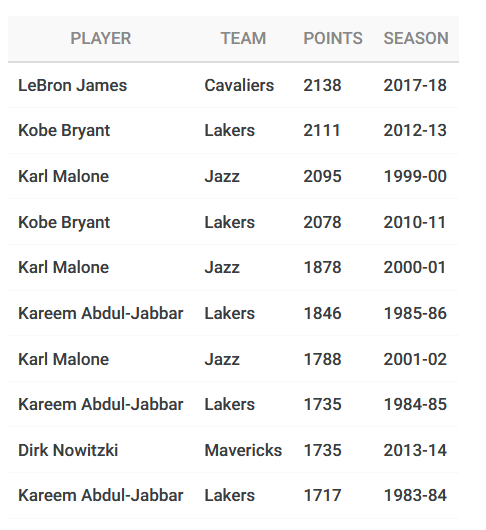Select Karl Malone in the 2001-02 row
The width and height of the screenshot is (486, 530).
click(64, 359)
